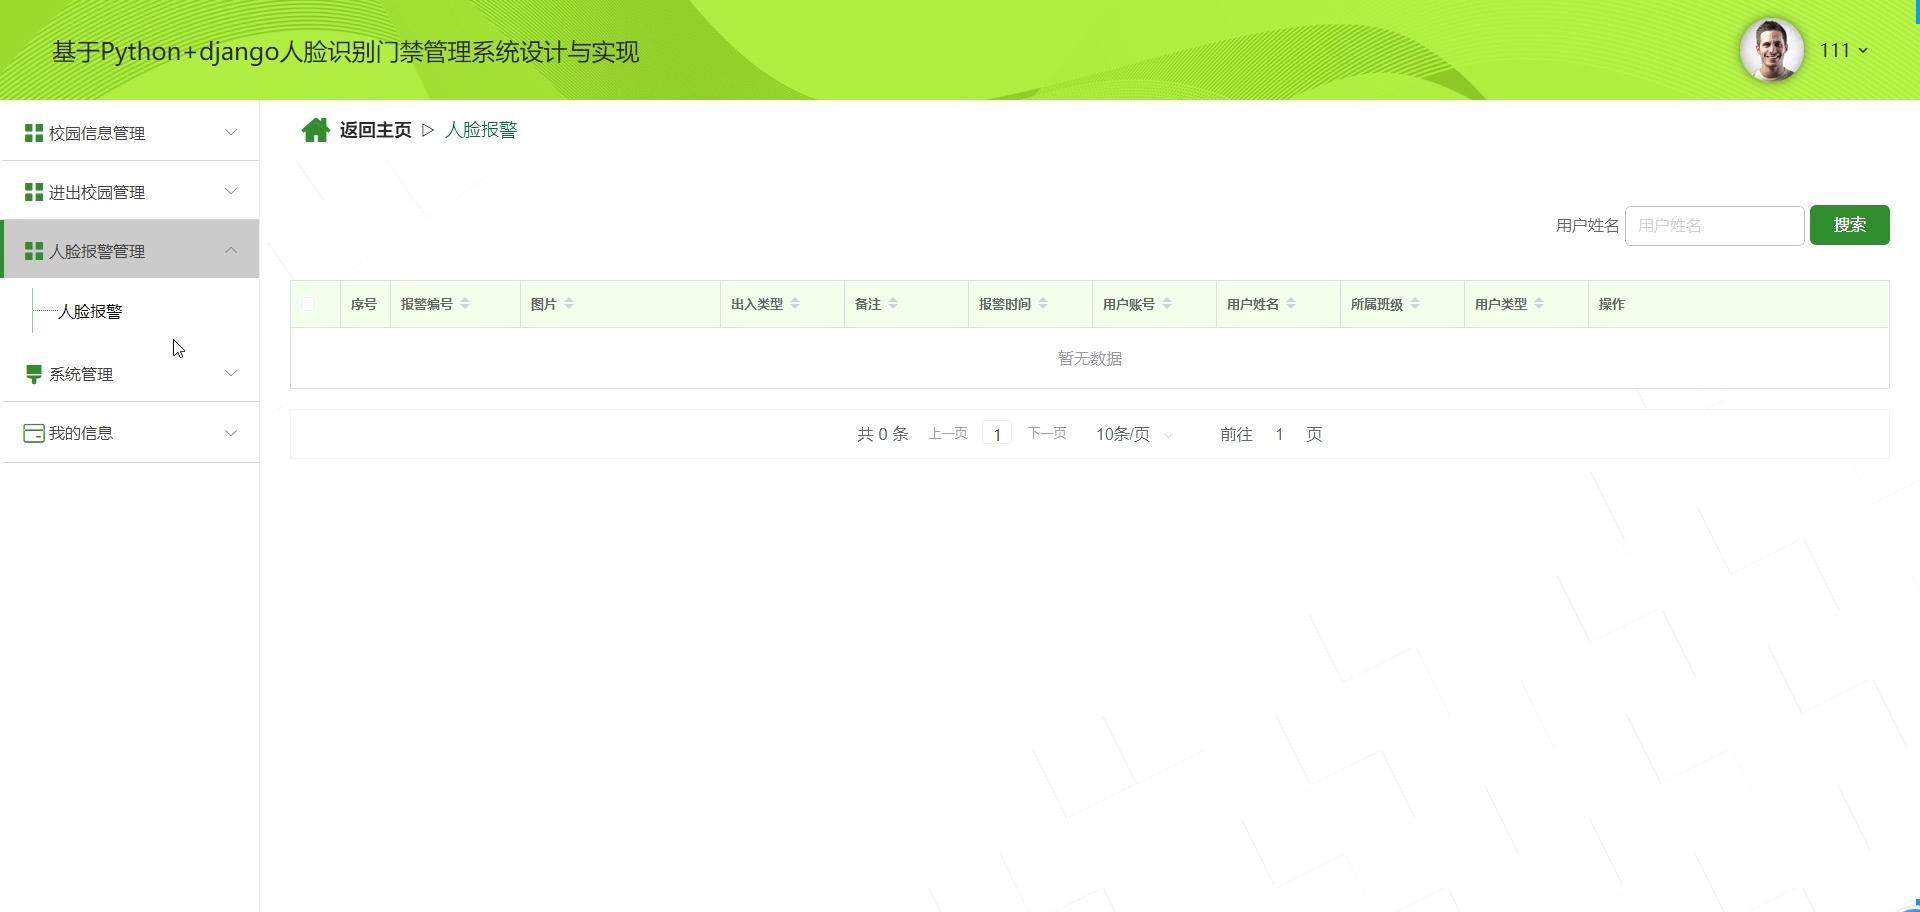The width and height of the screenshot is (1920, 912).
Task: Toggle the select-all checkbox in table header
Action: point(308,304)
